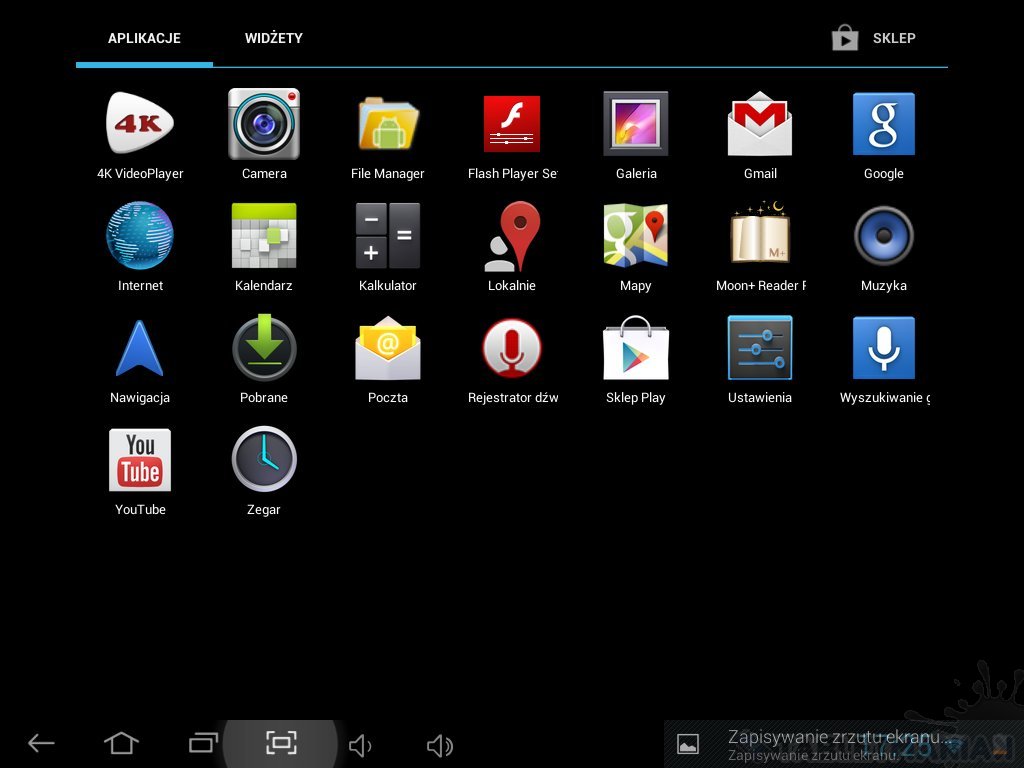The height and width of the screenshot is (768, 1024).
Task: Switch to the Widżety tab
Action: [273, 38]
